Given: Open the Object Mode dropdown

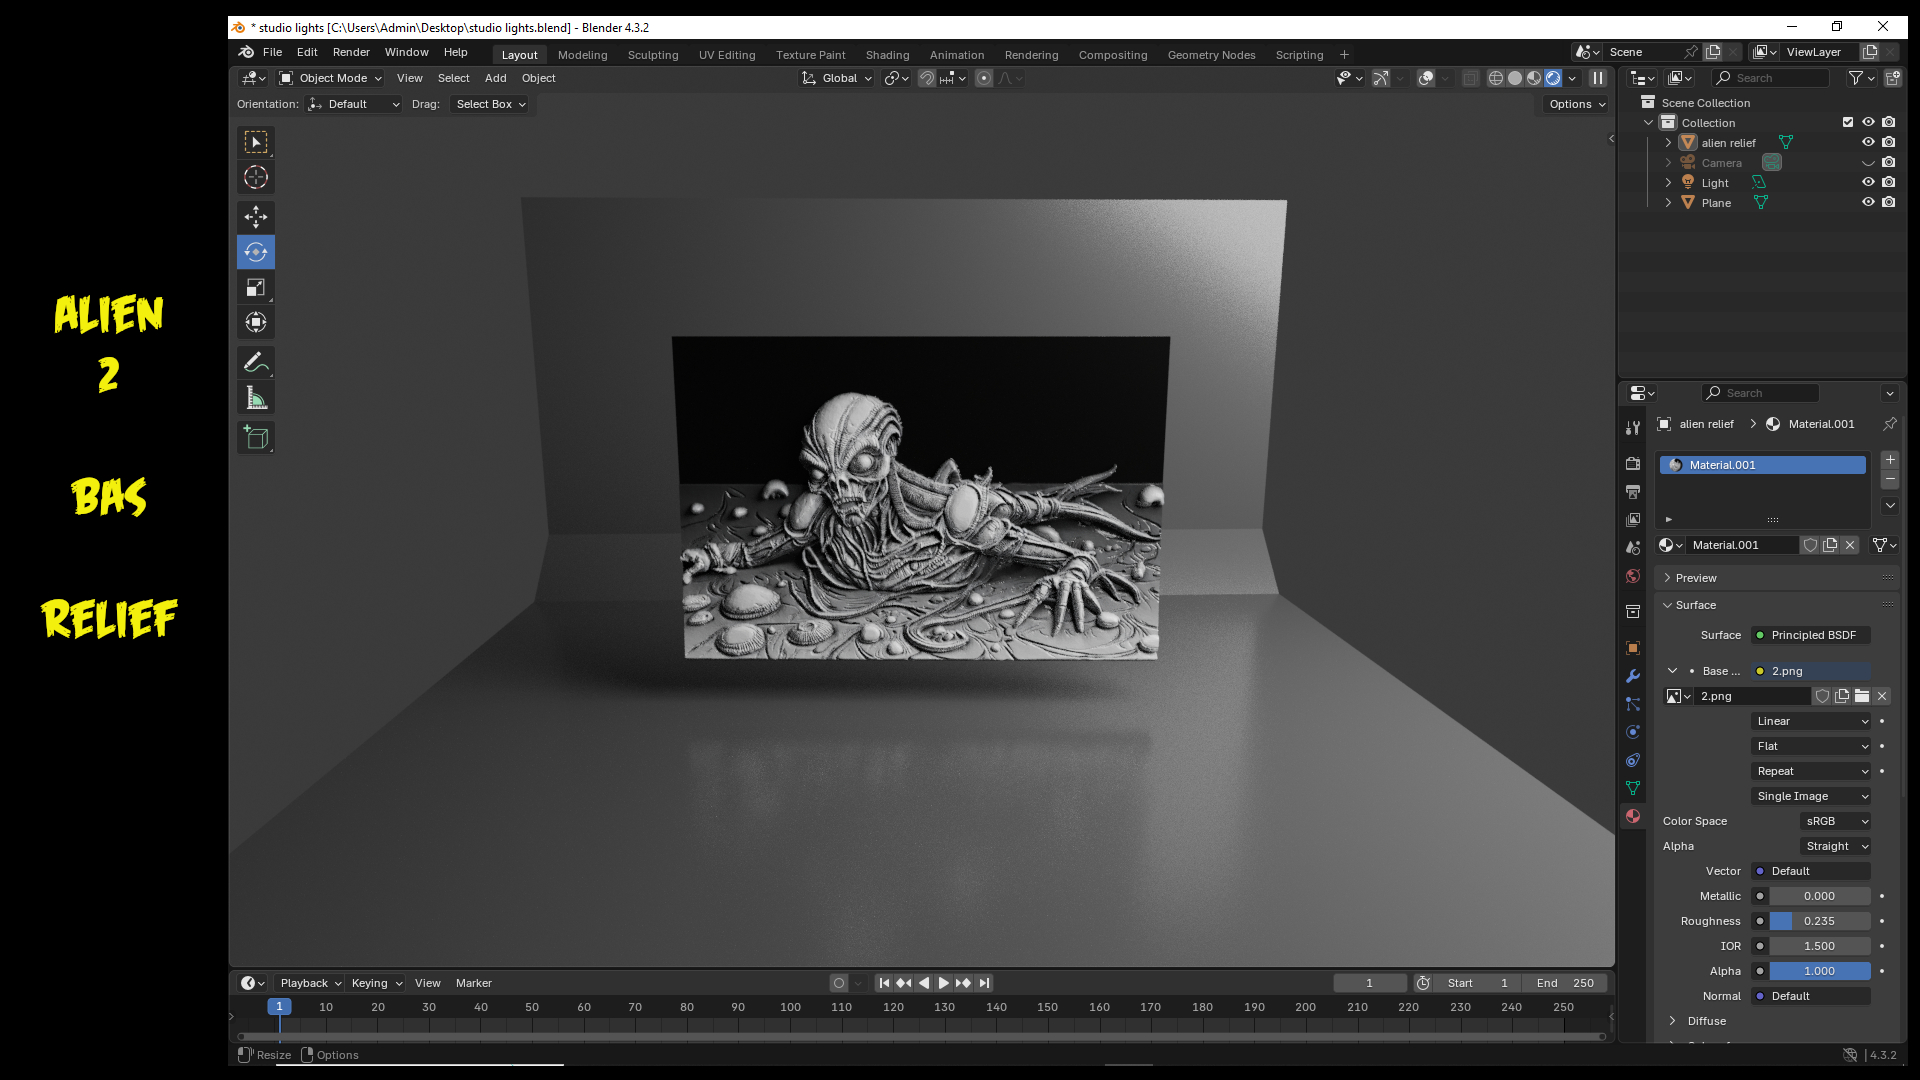Looking at the screenshot, I should pos(331,78).
